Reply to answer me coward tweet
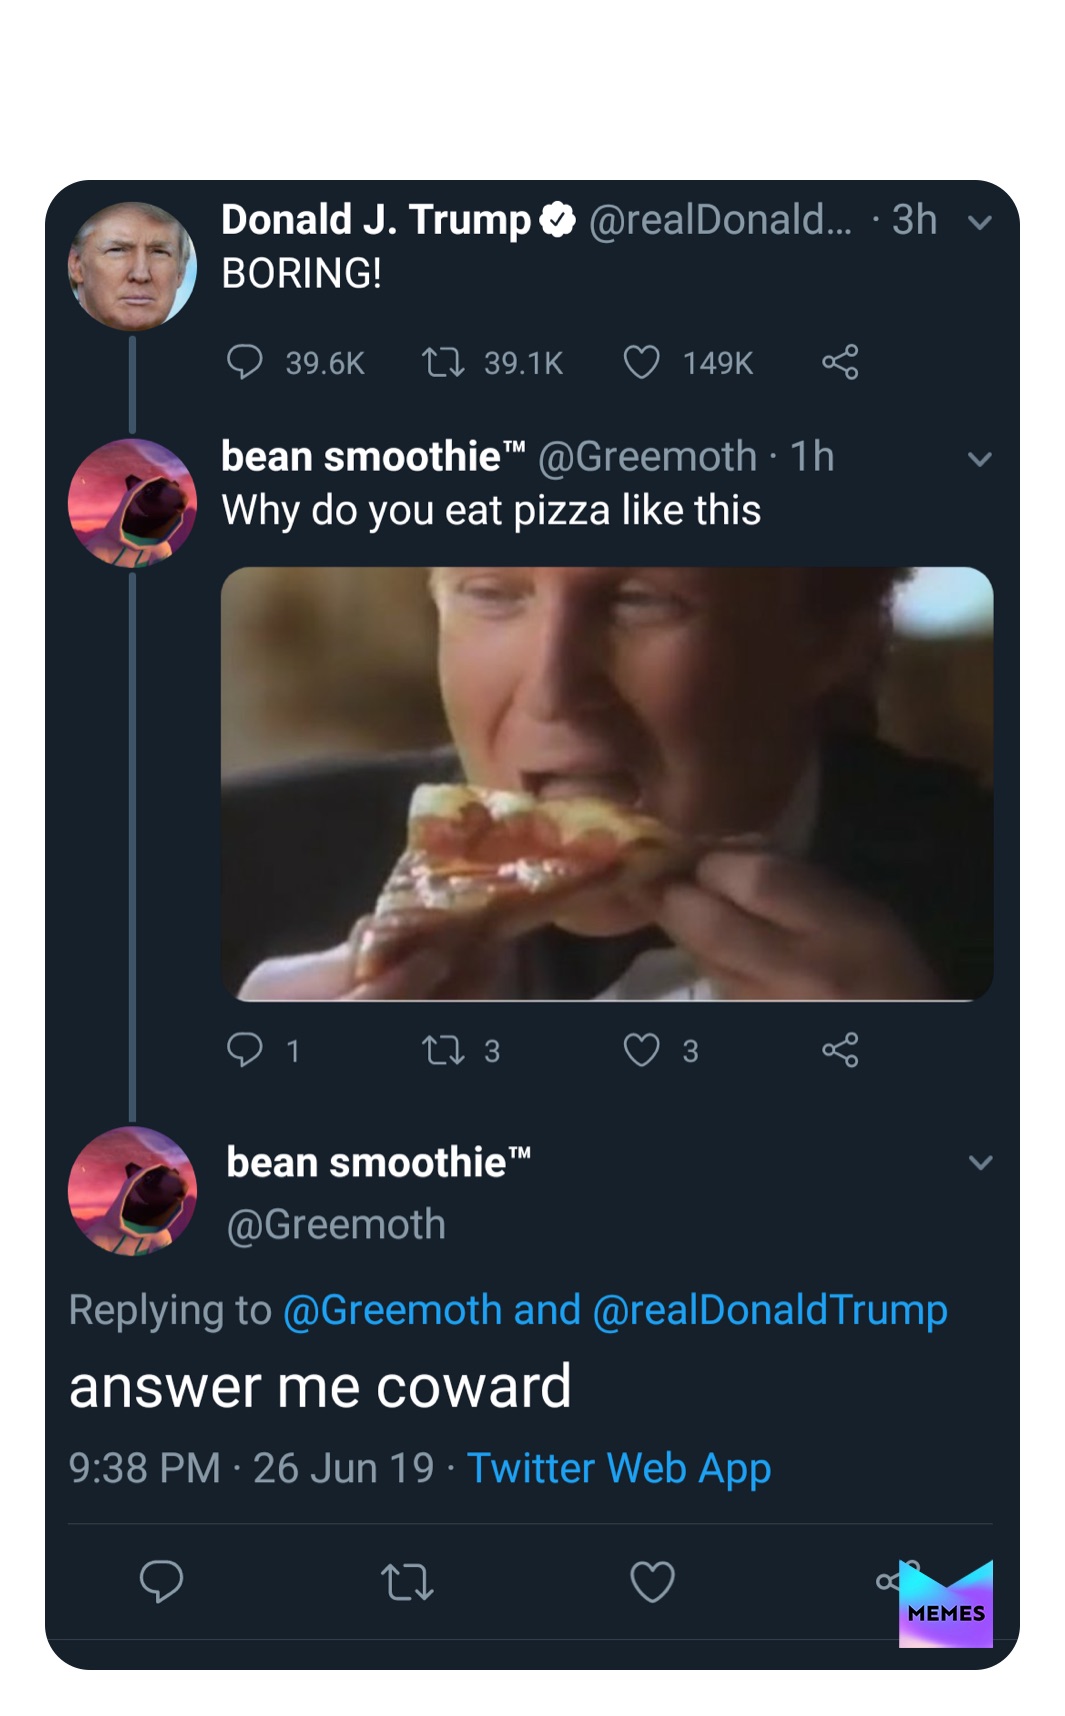The width and height of the screenshot is (1065, 1716). pyautogui.click(x=161, y=1581)
